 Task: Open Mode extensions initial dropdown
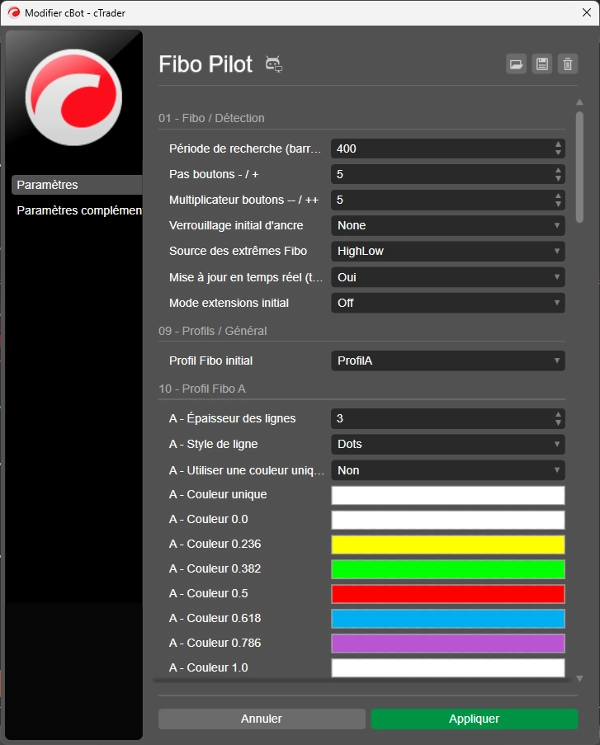pyautogui.click(x=448, y=303)
